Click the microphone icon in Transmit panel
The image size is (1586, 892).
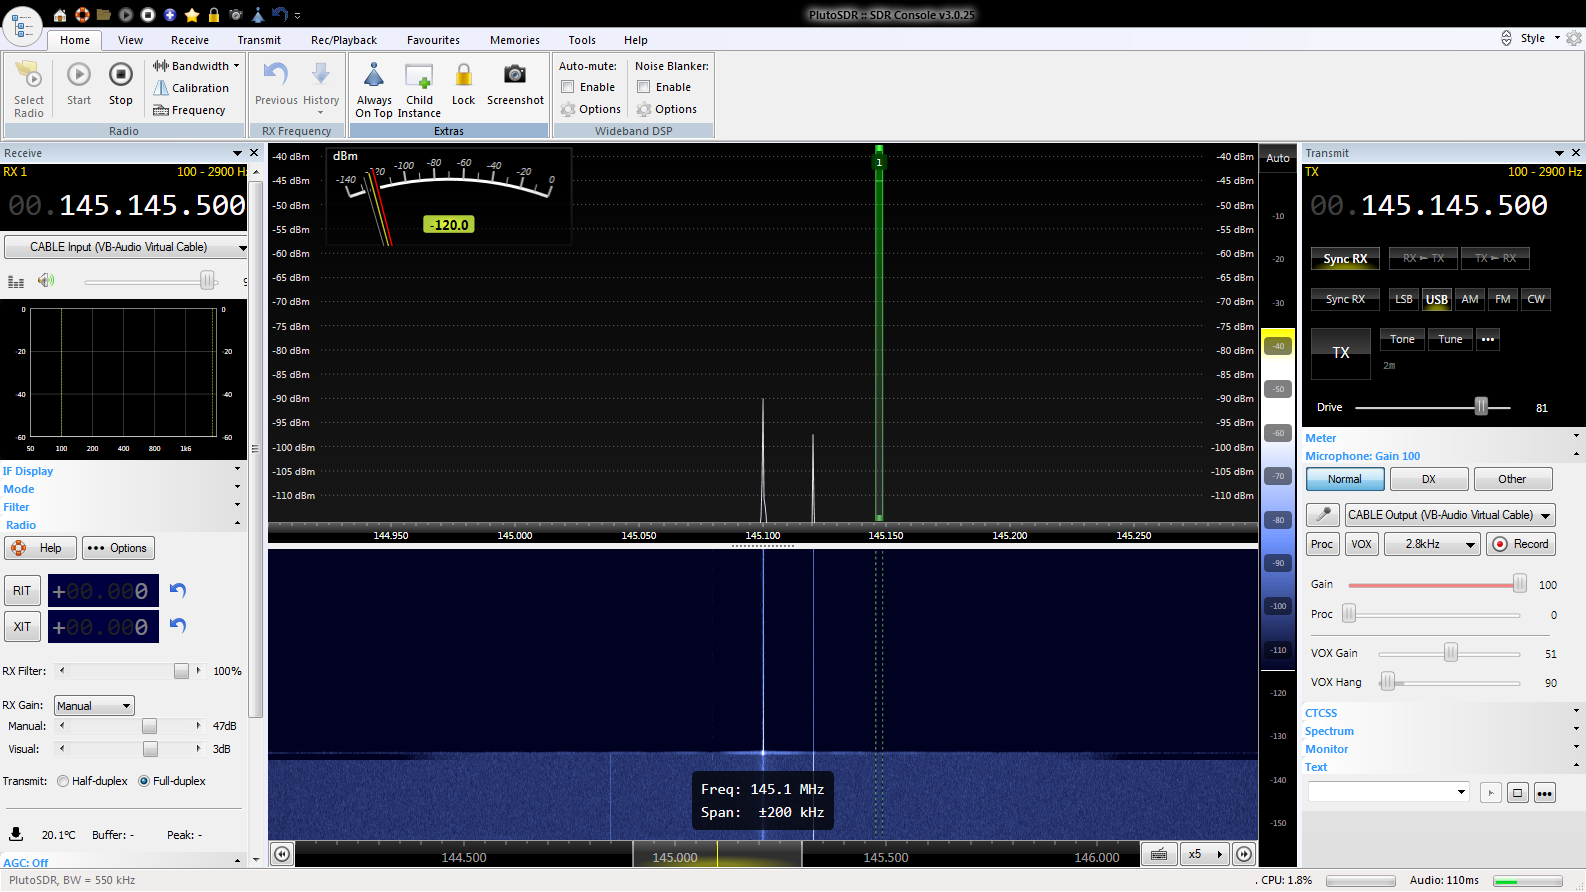(1322, 515)
